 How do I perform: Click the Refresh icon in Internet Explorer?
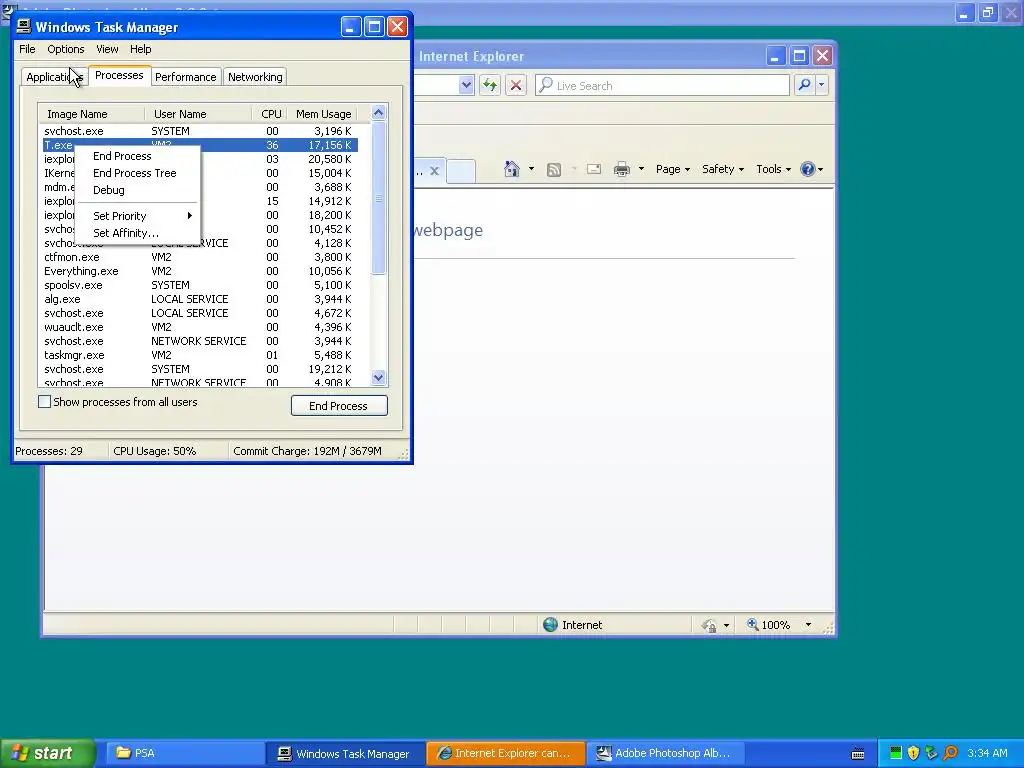point(490,85)
